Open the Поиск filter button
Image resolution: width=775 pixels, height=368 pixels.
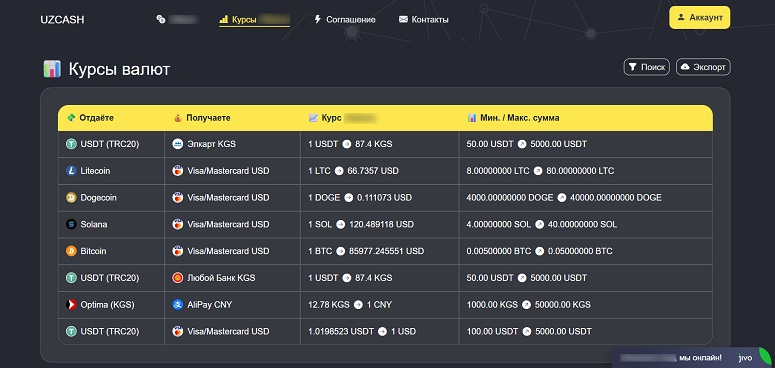click(x=646, y=67)
